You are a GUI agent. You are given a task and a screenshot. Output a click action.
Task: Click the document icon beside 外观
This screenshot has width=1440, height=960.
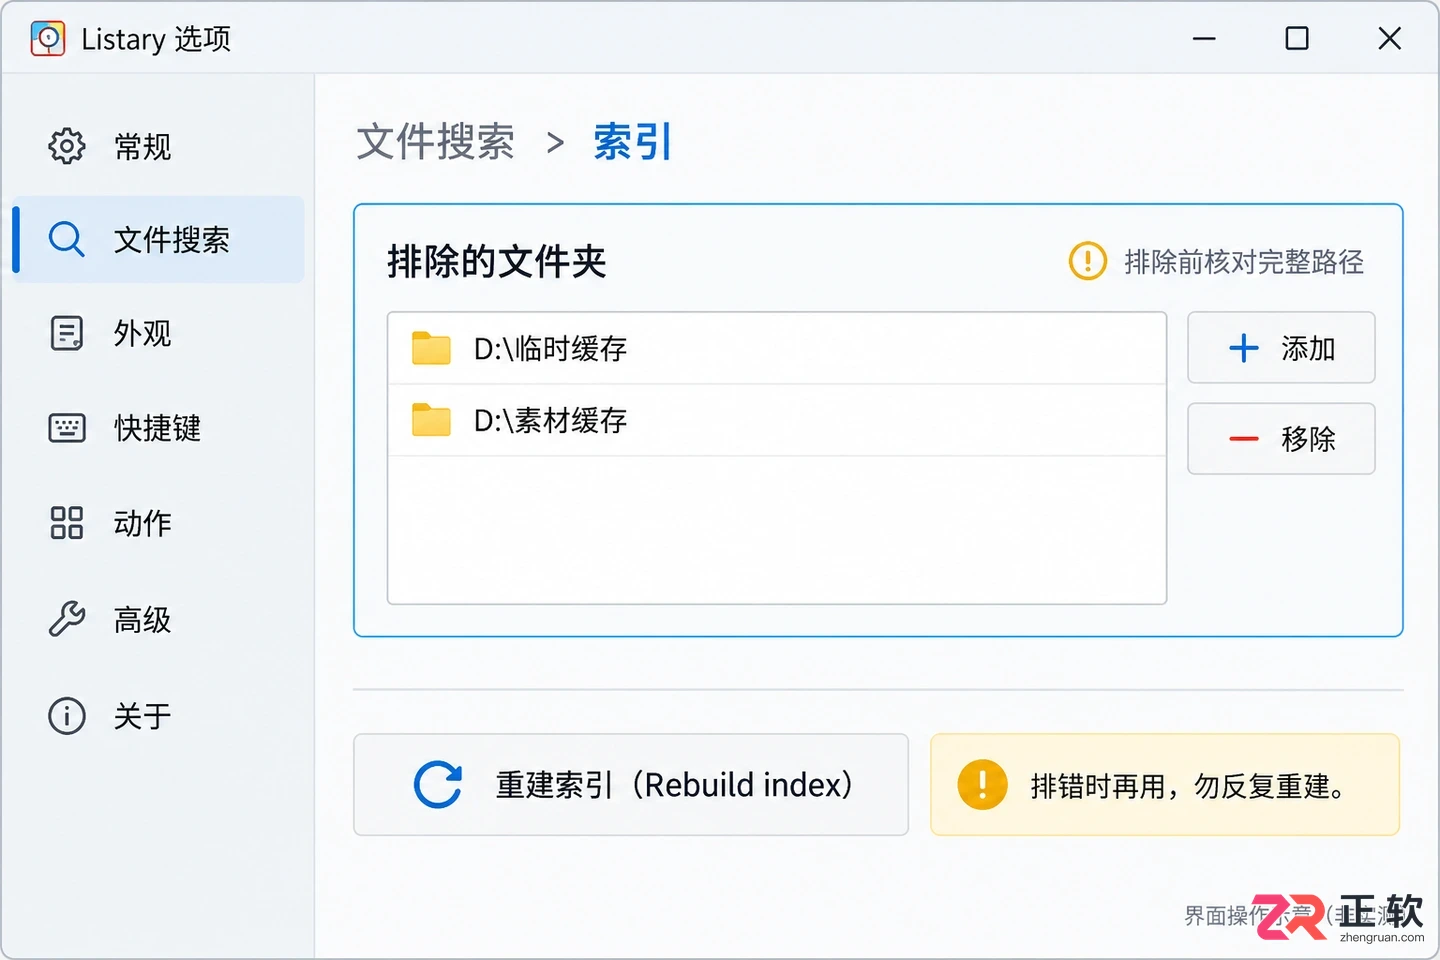tap(67, 333)
